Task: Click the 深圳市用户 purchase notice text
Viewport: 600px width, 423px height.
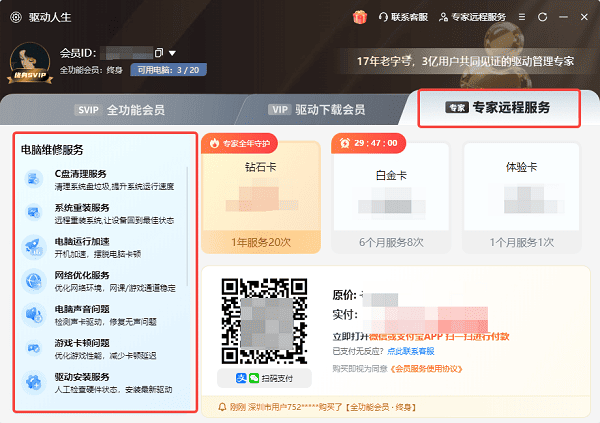Action: point(323,407)
